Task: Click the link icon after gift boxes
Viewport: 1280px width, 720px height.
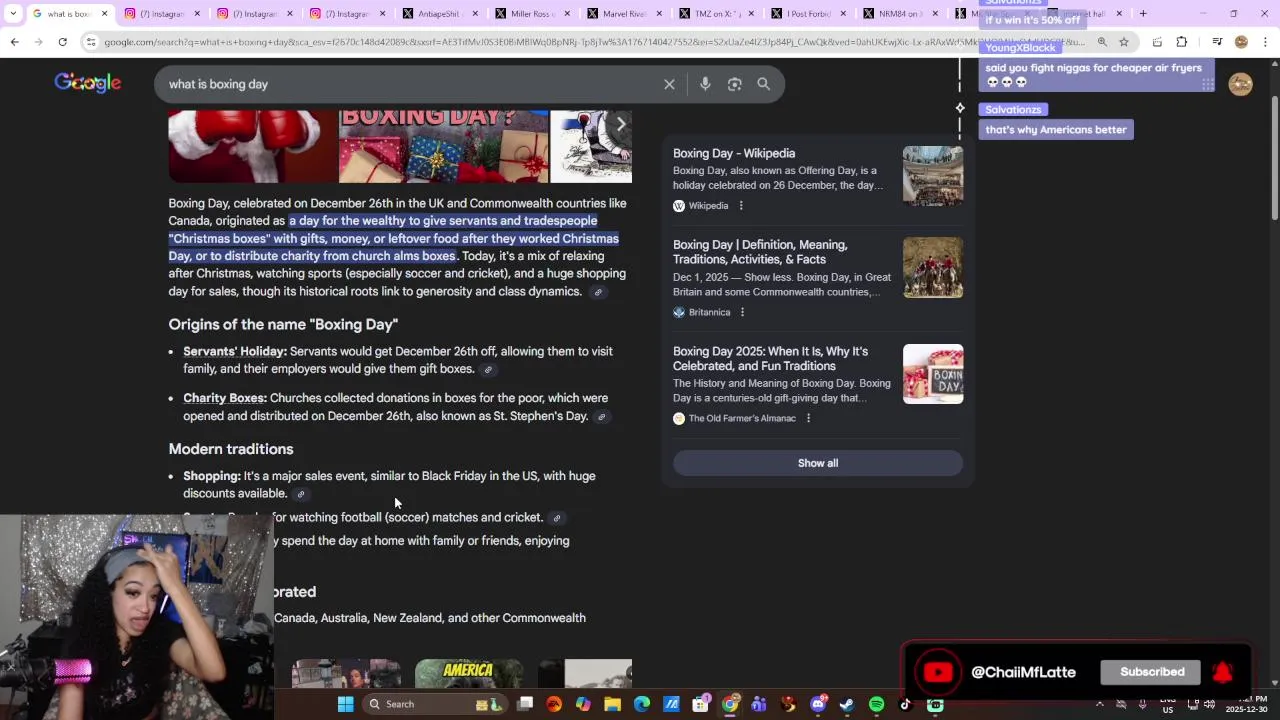Action: 488,370
